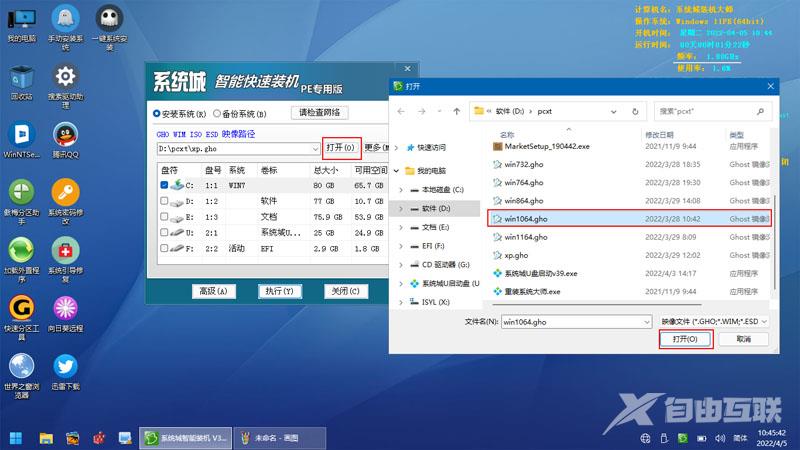Go up one folder level in dialog

pos(457,111)
